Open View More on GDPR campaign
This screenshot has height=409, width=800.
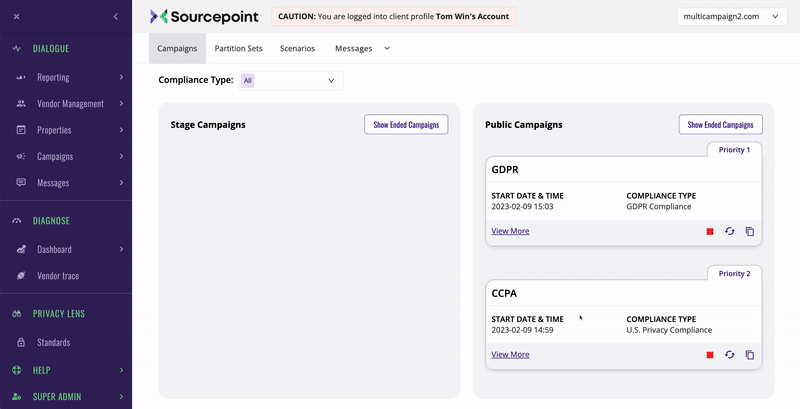click(x=510, y=231)
